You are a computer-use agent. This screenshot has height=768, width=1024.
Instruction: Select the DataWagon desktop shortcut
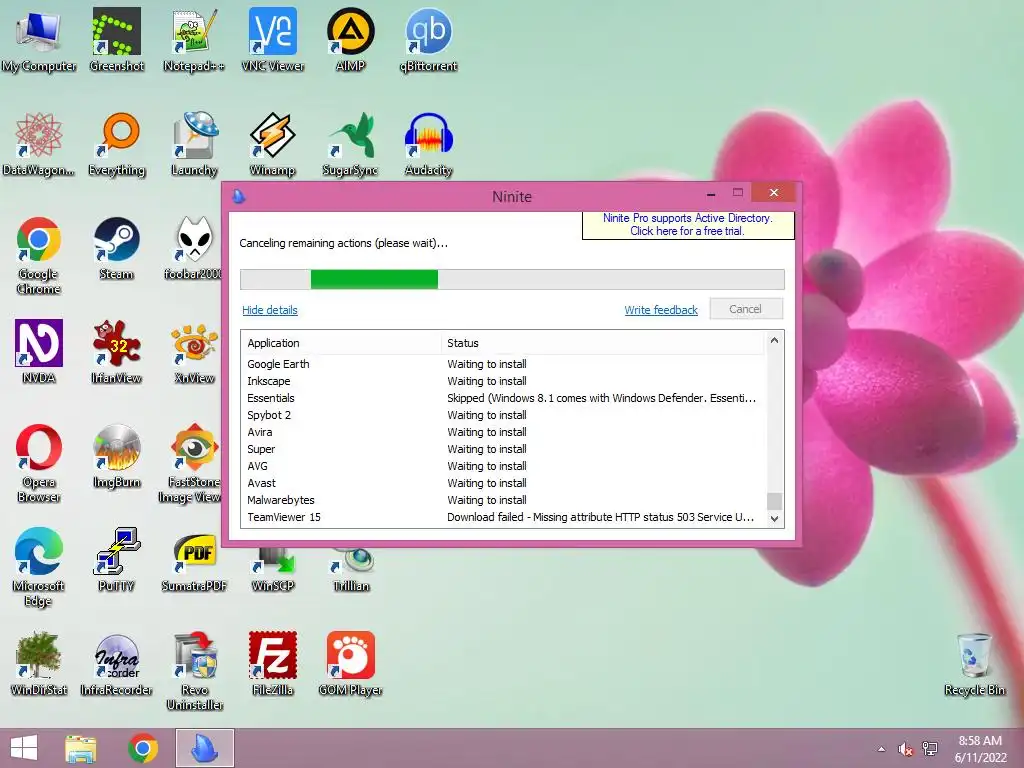[x=39, y=144]
